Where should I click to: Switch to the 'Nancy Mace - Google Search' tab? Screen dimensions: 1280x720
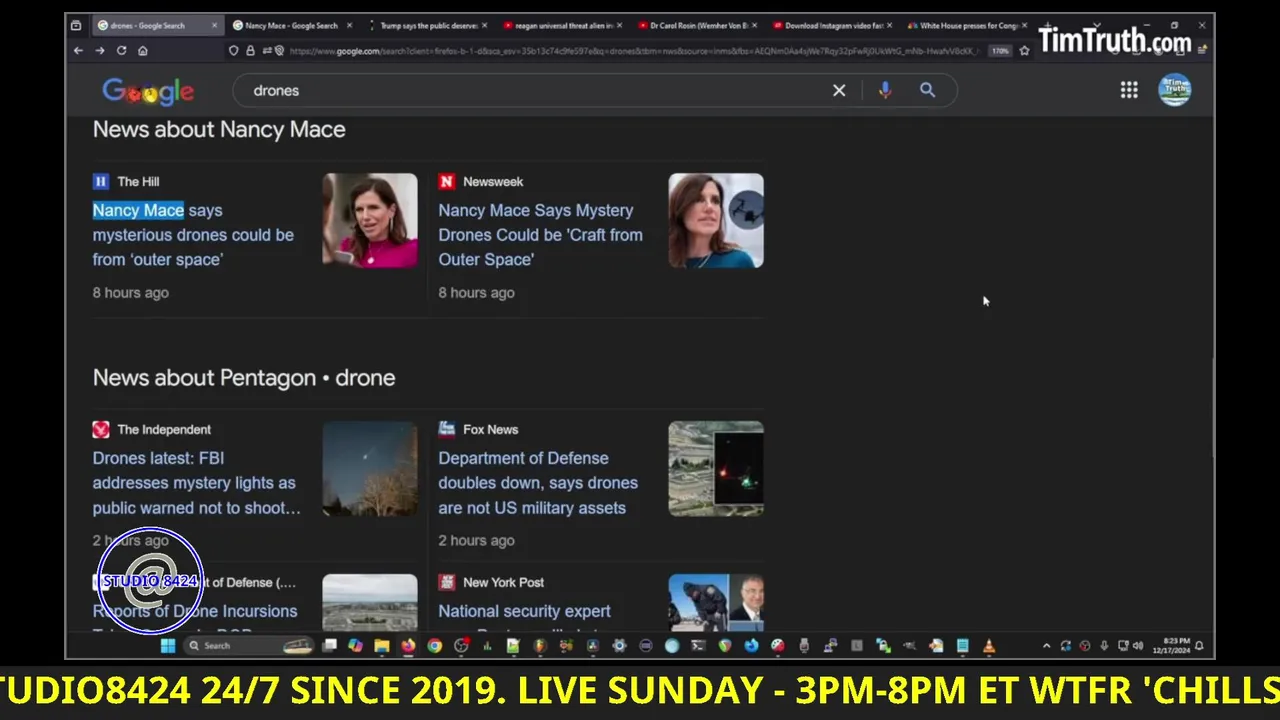pos(291,25)
